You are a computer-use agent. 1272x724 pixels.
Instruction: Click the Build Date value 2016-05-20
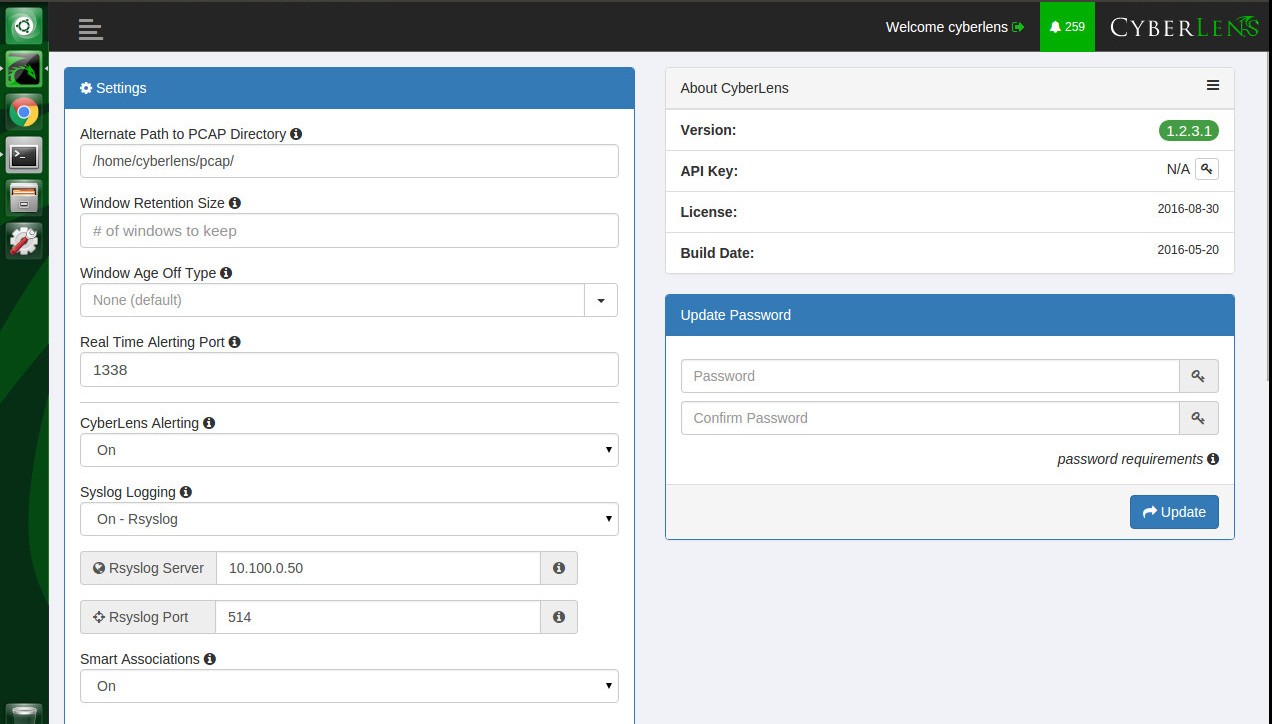click(x=1188, y=250)
